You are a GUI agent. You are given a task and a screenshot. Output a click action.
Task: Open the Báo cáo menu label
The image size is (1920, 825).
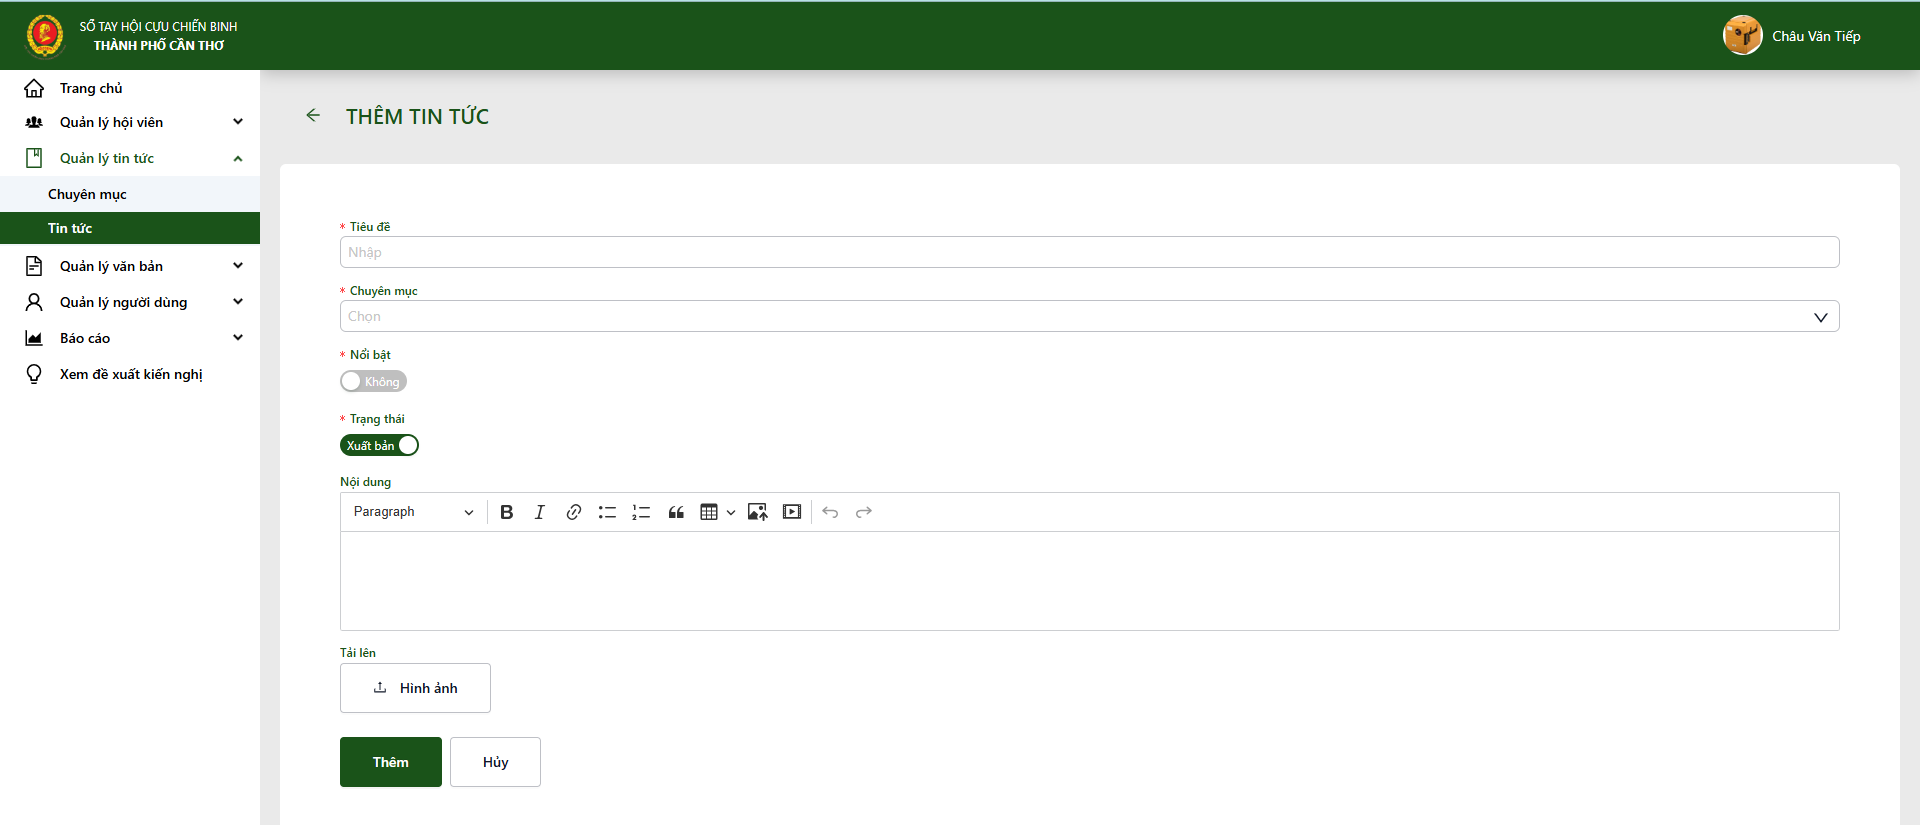pyautogui.click(x=85, y=338)
